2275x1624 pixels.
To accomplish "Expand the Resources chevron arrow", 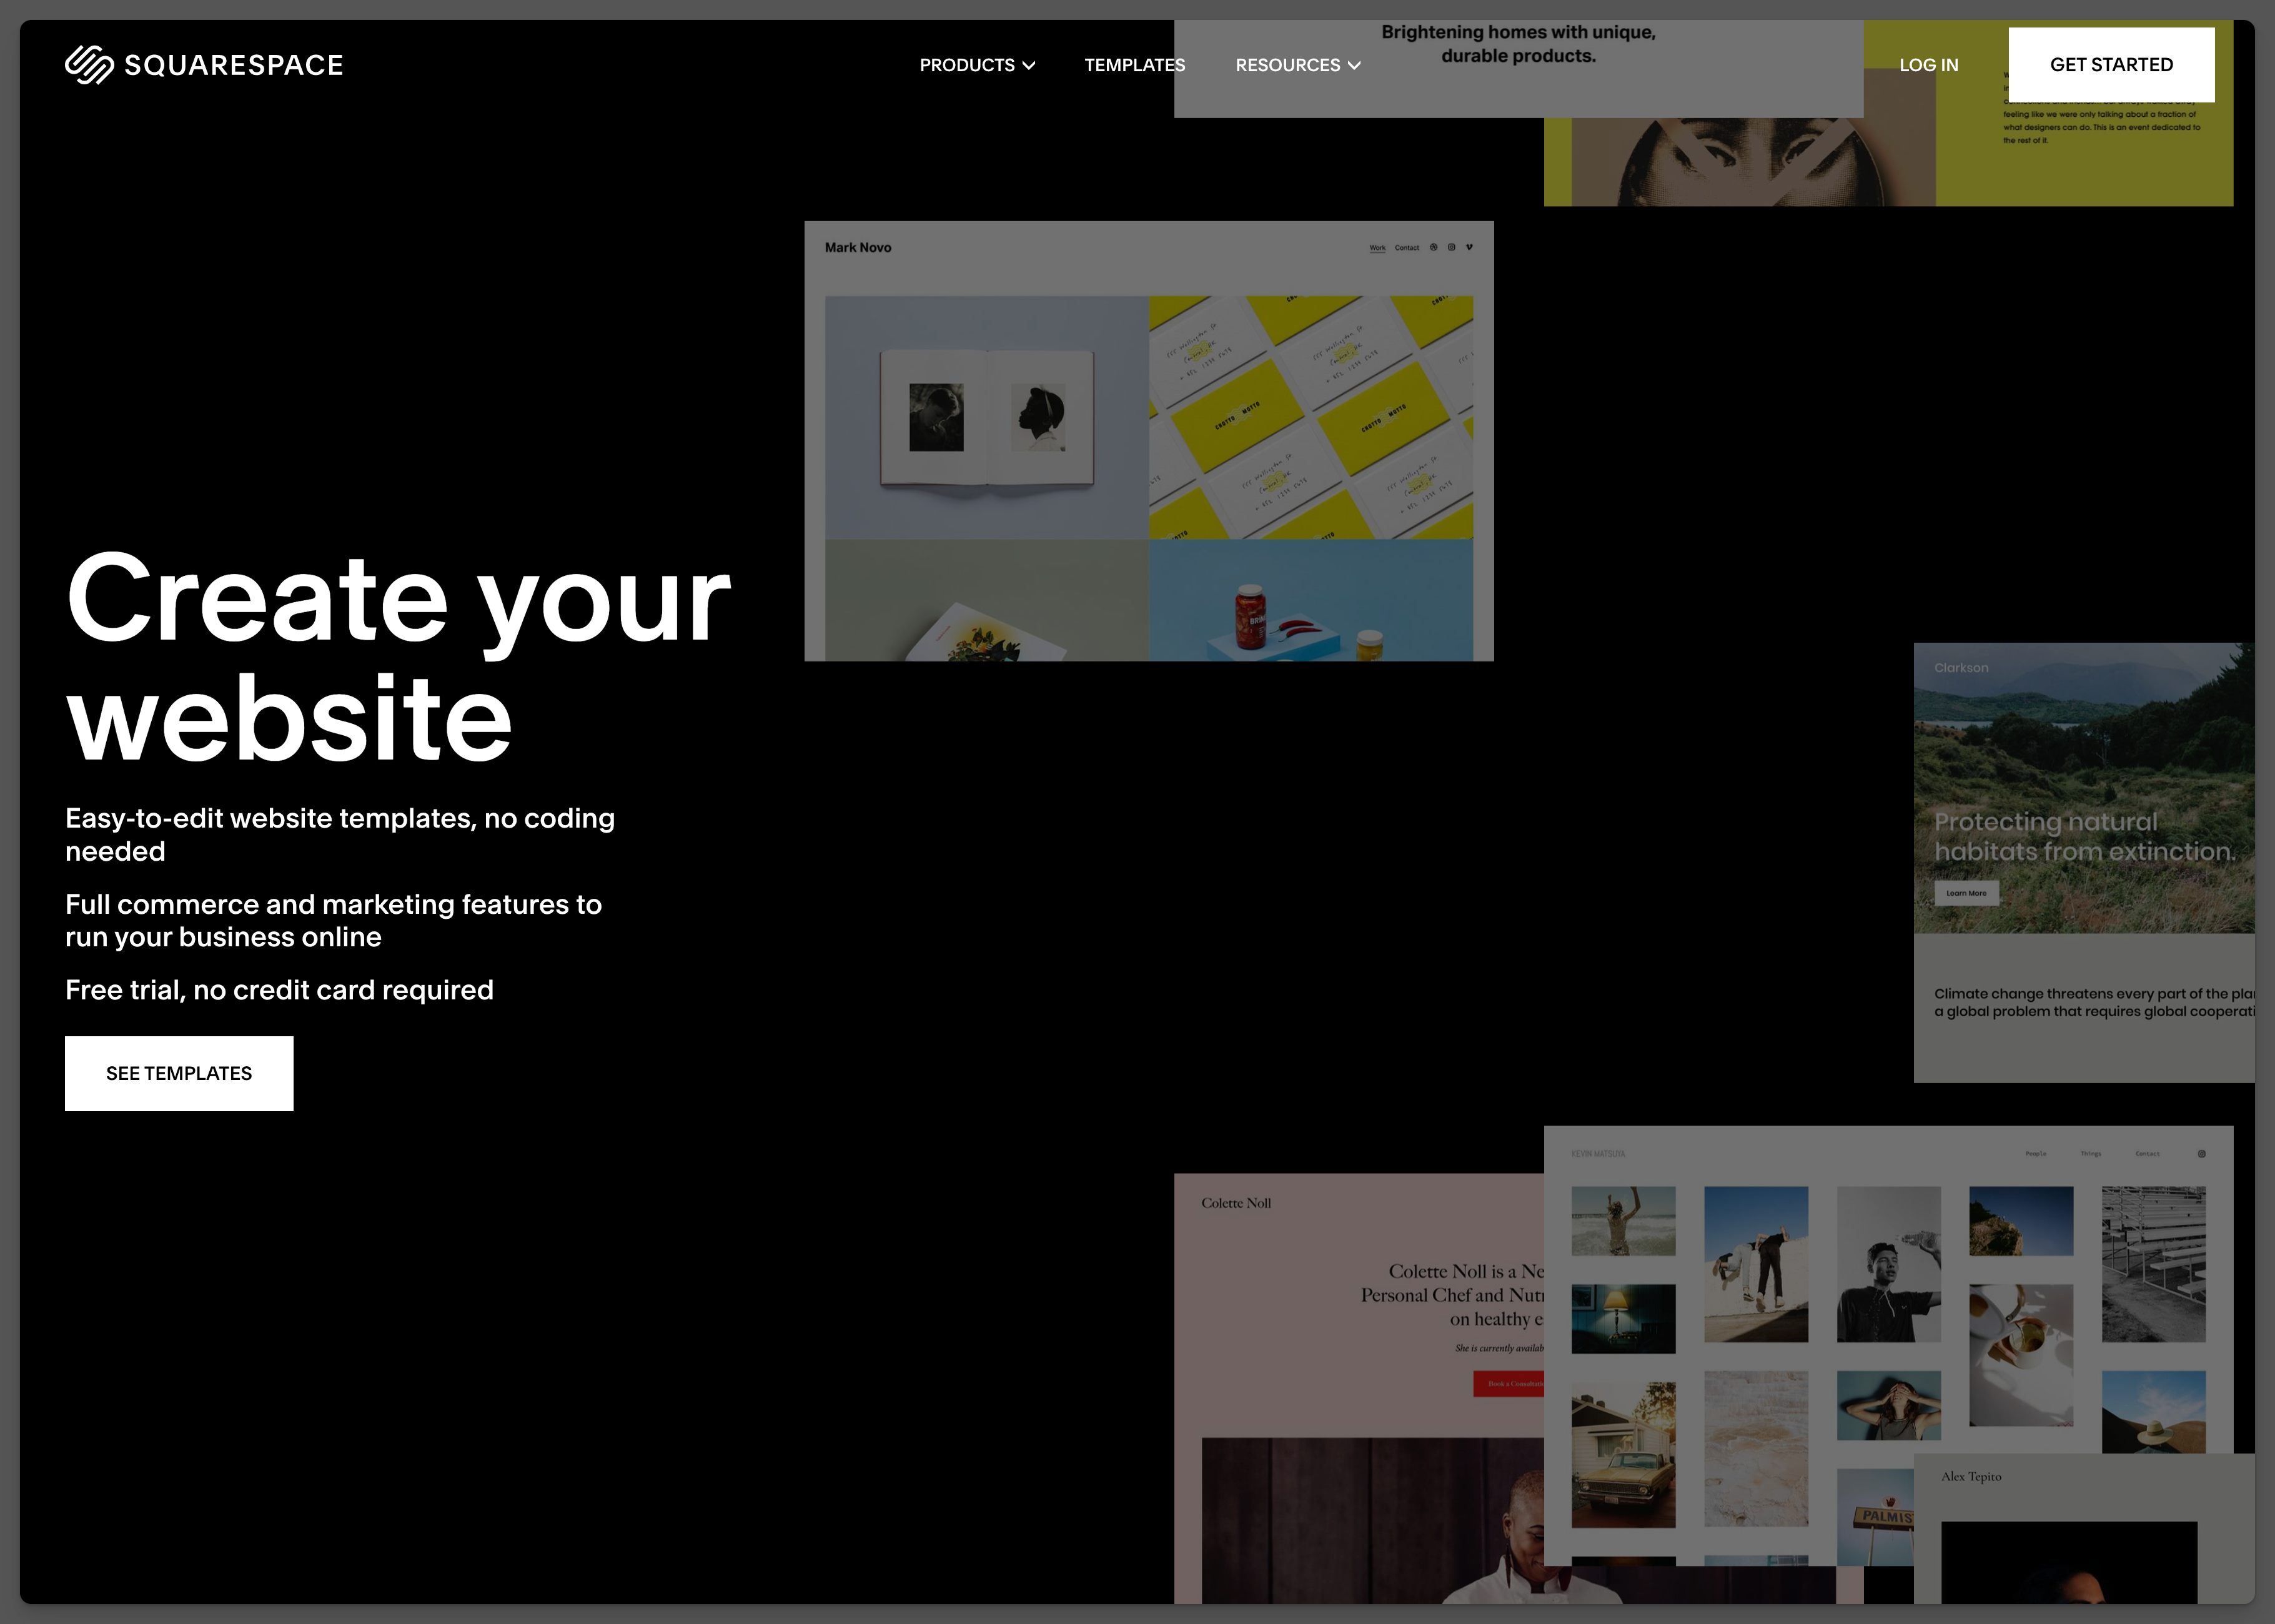I will [1354, 66].
